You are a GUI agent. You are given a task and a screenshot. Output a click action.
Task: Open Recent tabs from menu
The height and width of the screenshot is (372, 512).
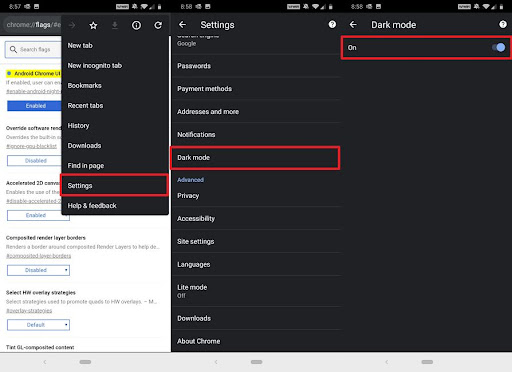(115, 105)
